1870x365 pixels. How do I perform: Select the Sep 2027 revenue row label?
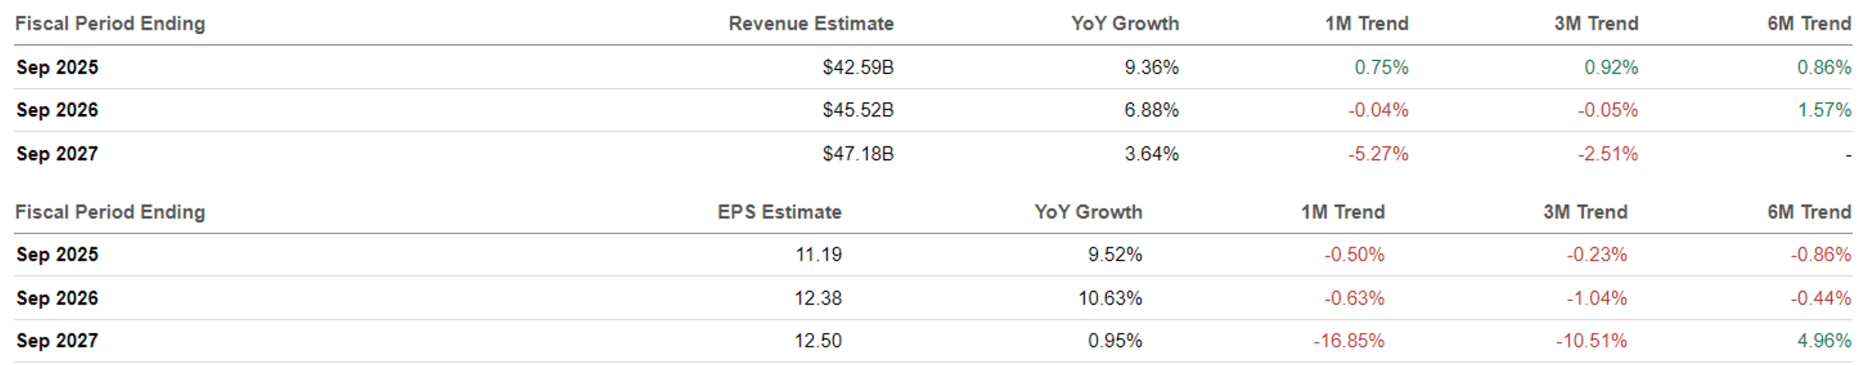click(57, 154)
